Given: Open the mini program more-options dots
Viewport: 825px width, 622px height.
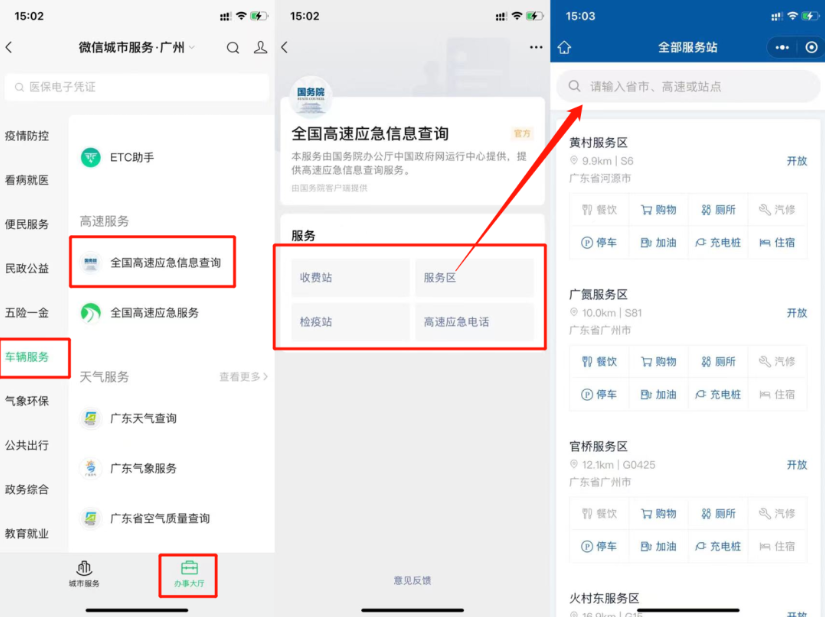Looking at the screenshot, I should pos(782,47).
